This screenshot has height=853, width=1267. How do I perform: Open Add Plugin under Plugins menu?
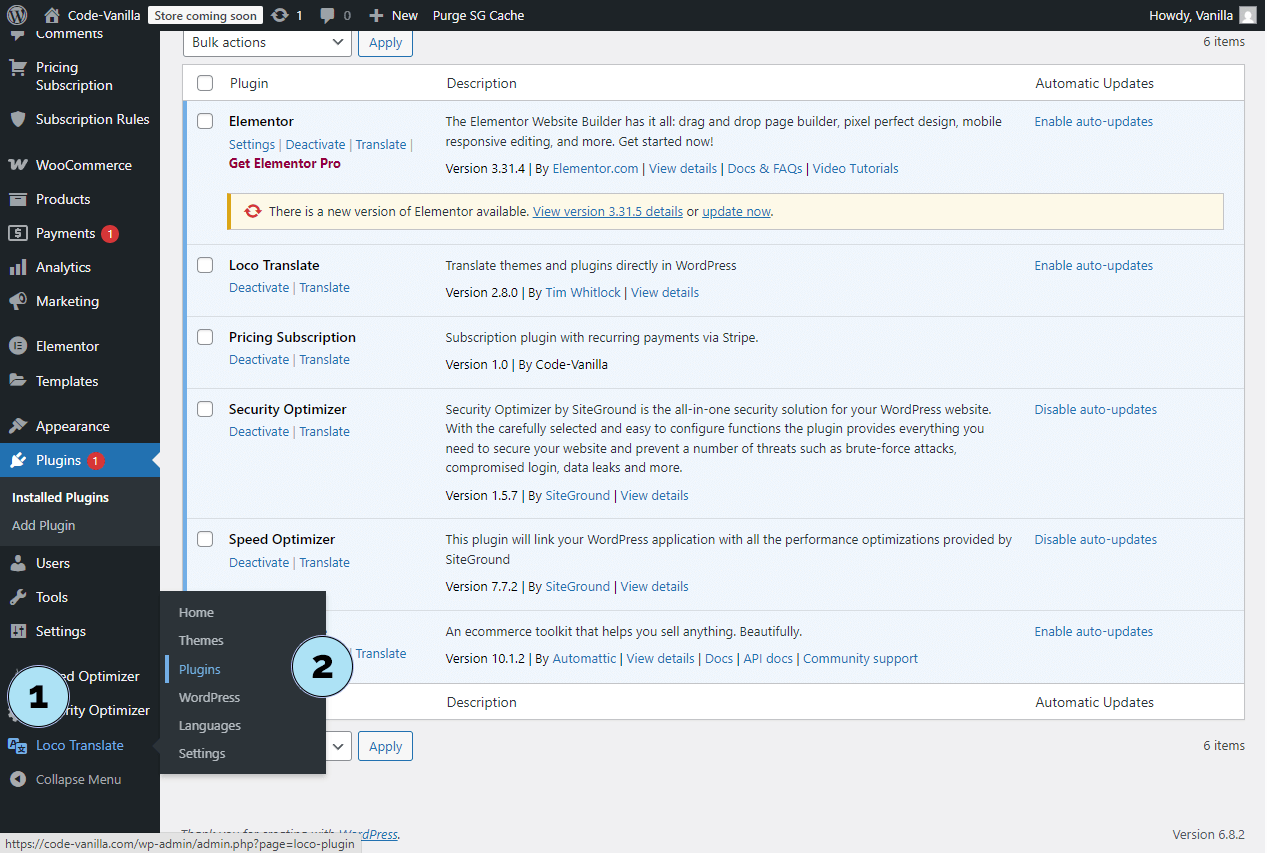[43, 525]
